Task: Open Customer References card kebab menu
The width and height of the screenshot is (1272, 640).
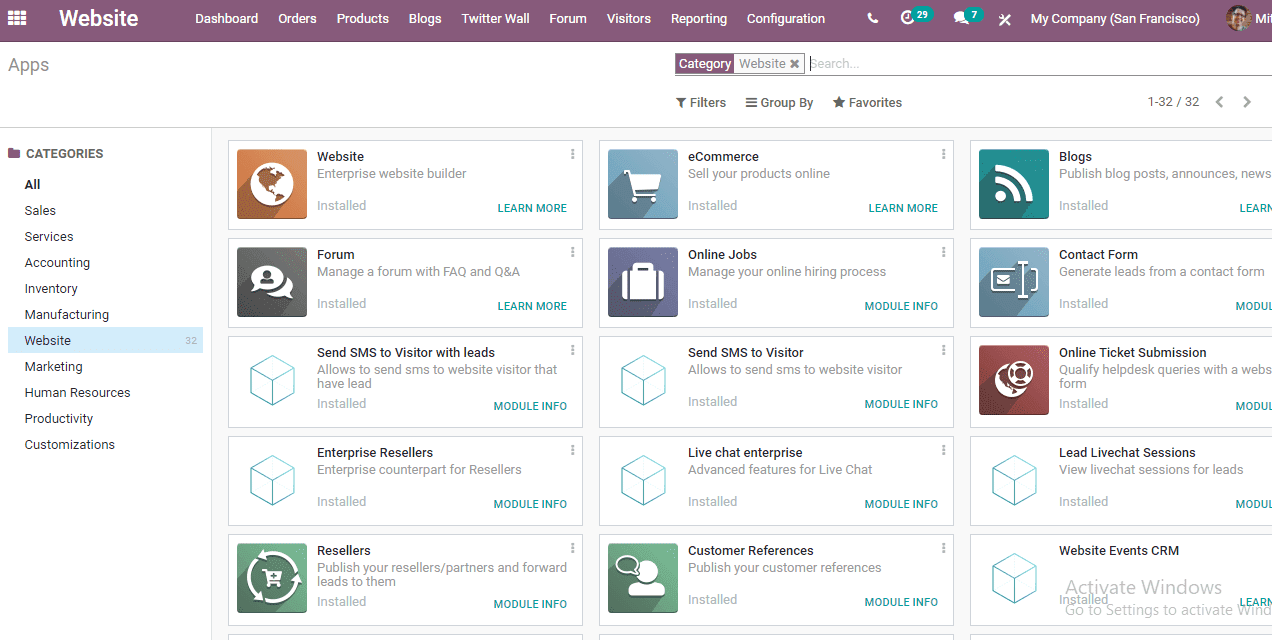Action: [x=943, y=548]
